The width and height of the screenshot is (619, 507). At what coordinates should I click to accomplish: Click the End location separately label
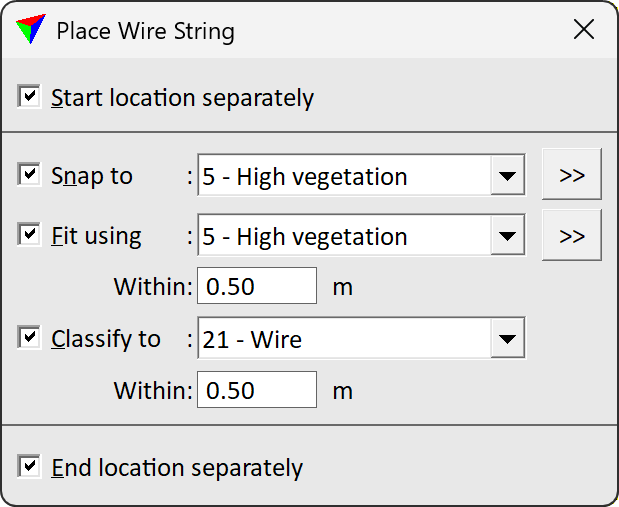click(x=177, y=468)
